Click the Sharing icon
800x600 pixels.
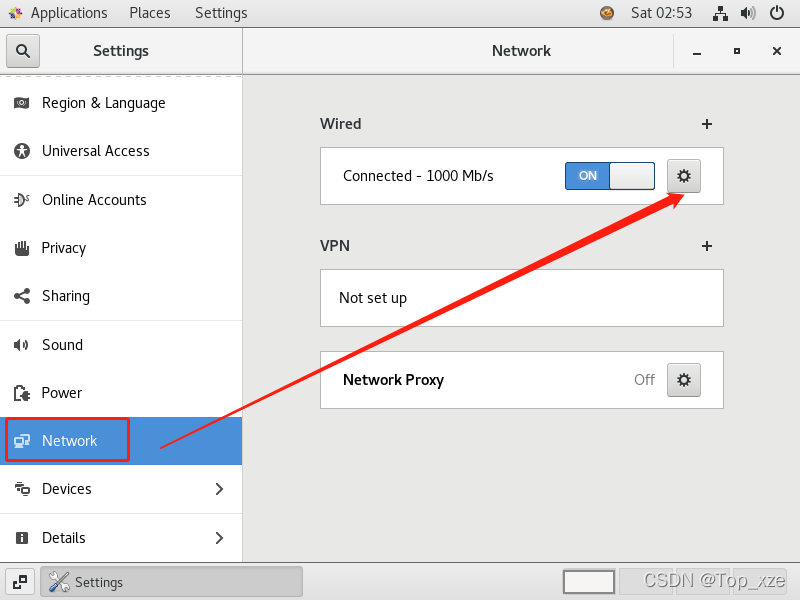[21, 296]
